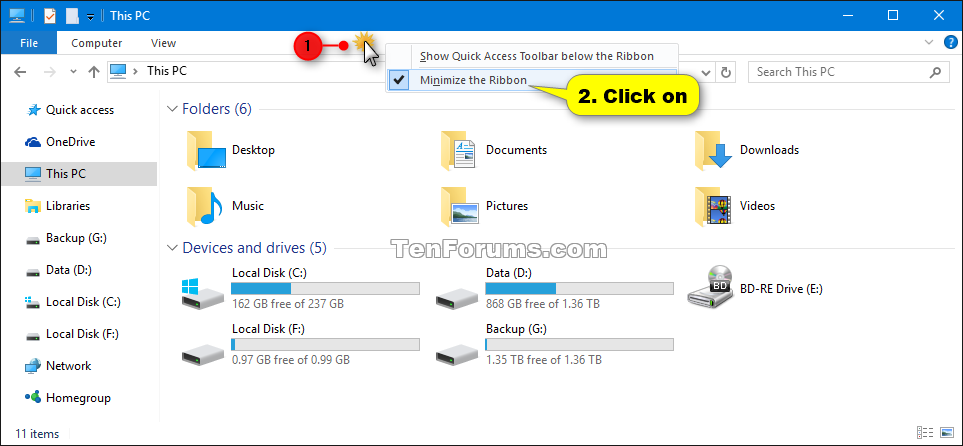Click the Backup (G:) capacity bar in Devices and drives
The image size is (963, 446).
tap(579, 345)
